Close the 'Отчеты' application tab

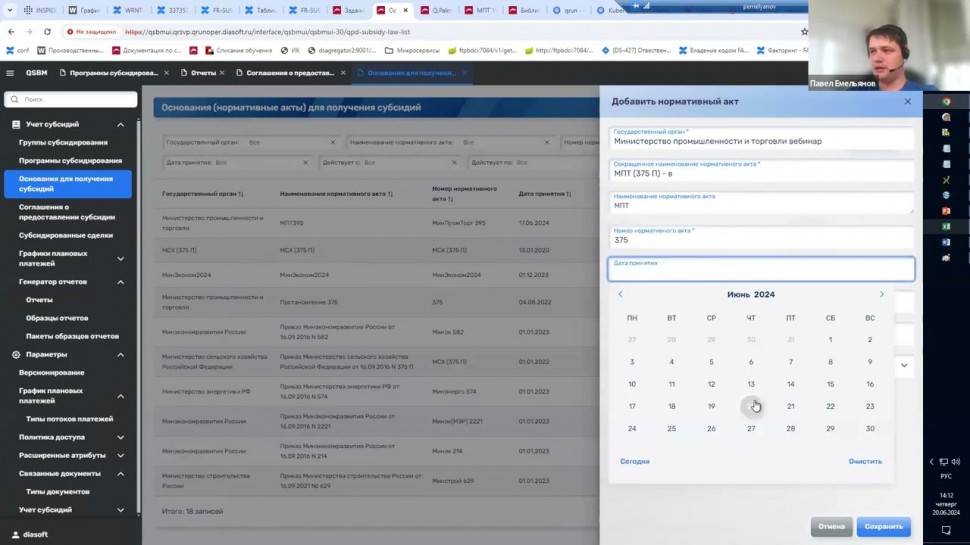tap(224, 73)
